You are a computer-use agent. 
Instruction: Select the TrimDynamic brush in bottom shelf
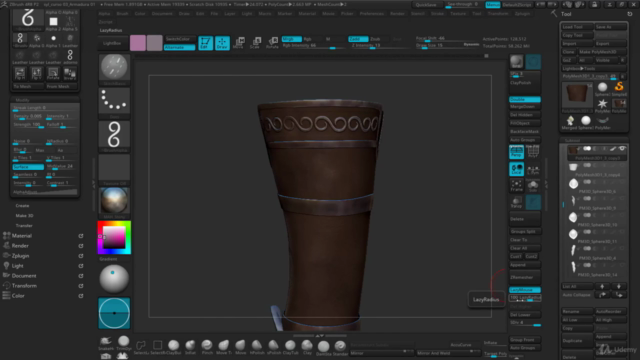point(123,343)
